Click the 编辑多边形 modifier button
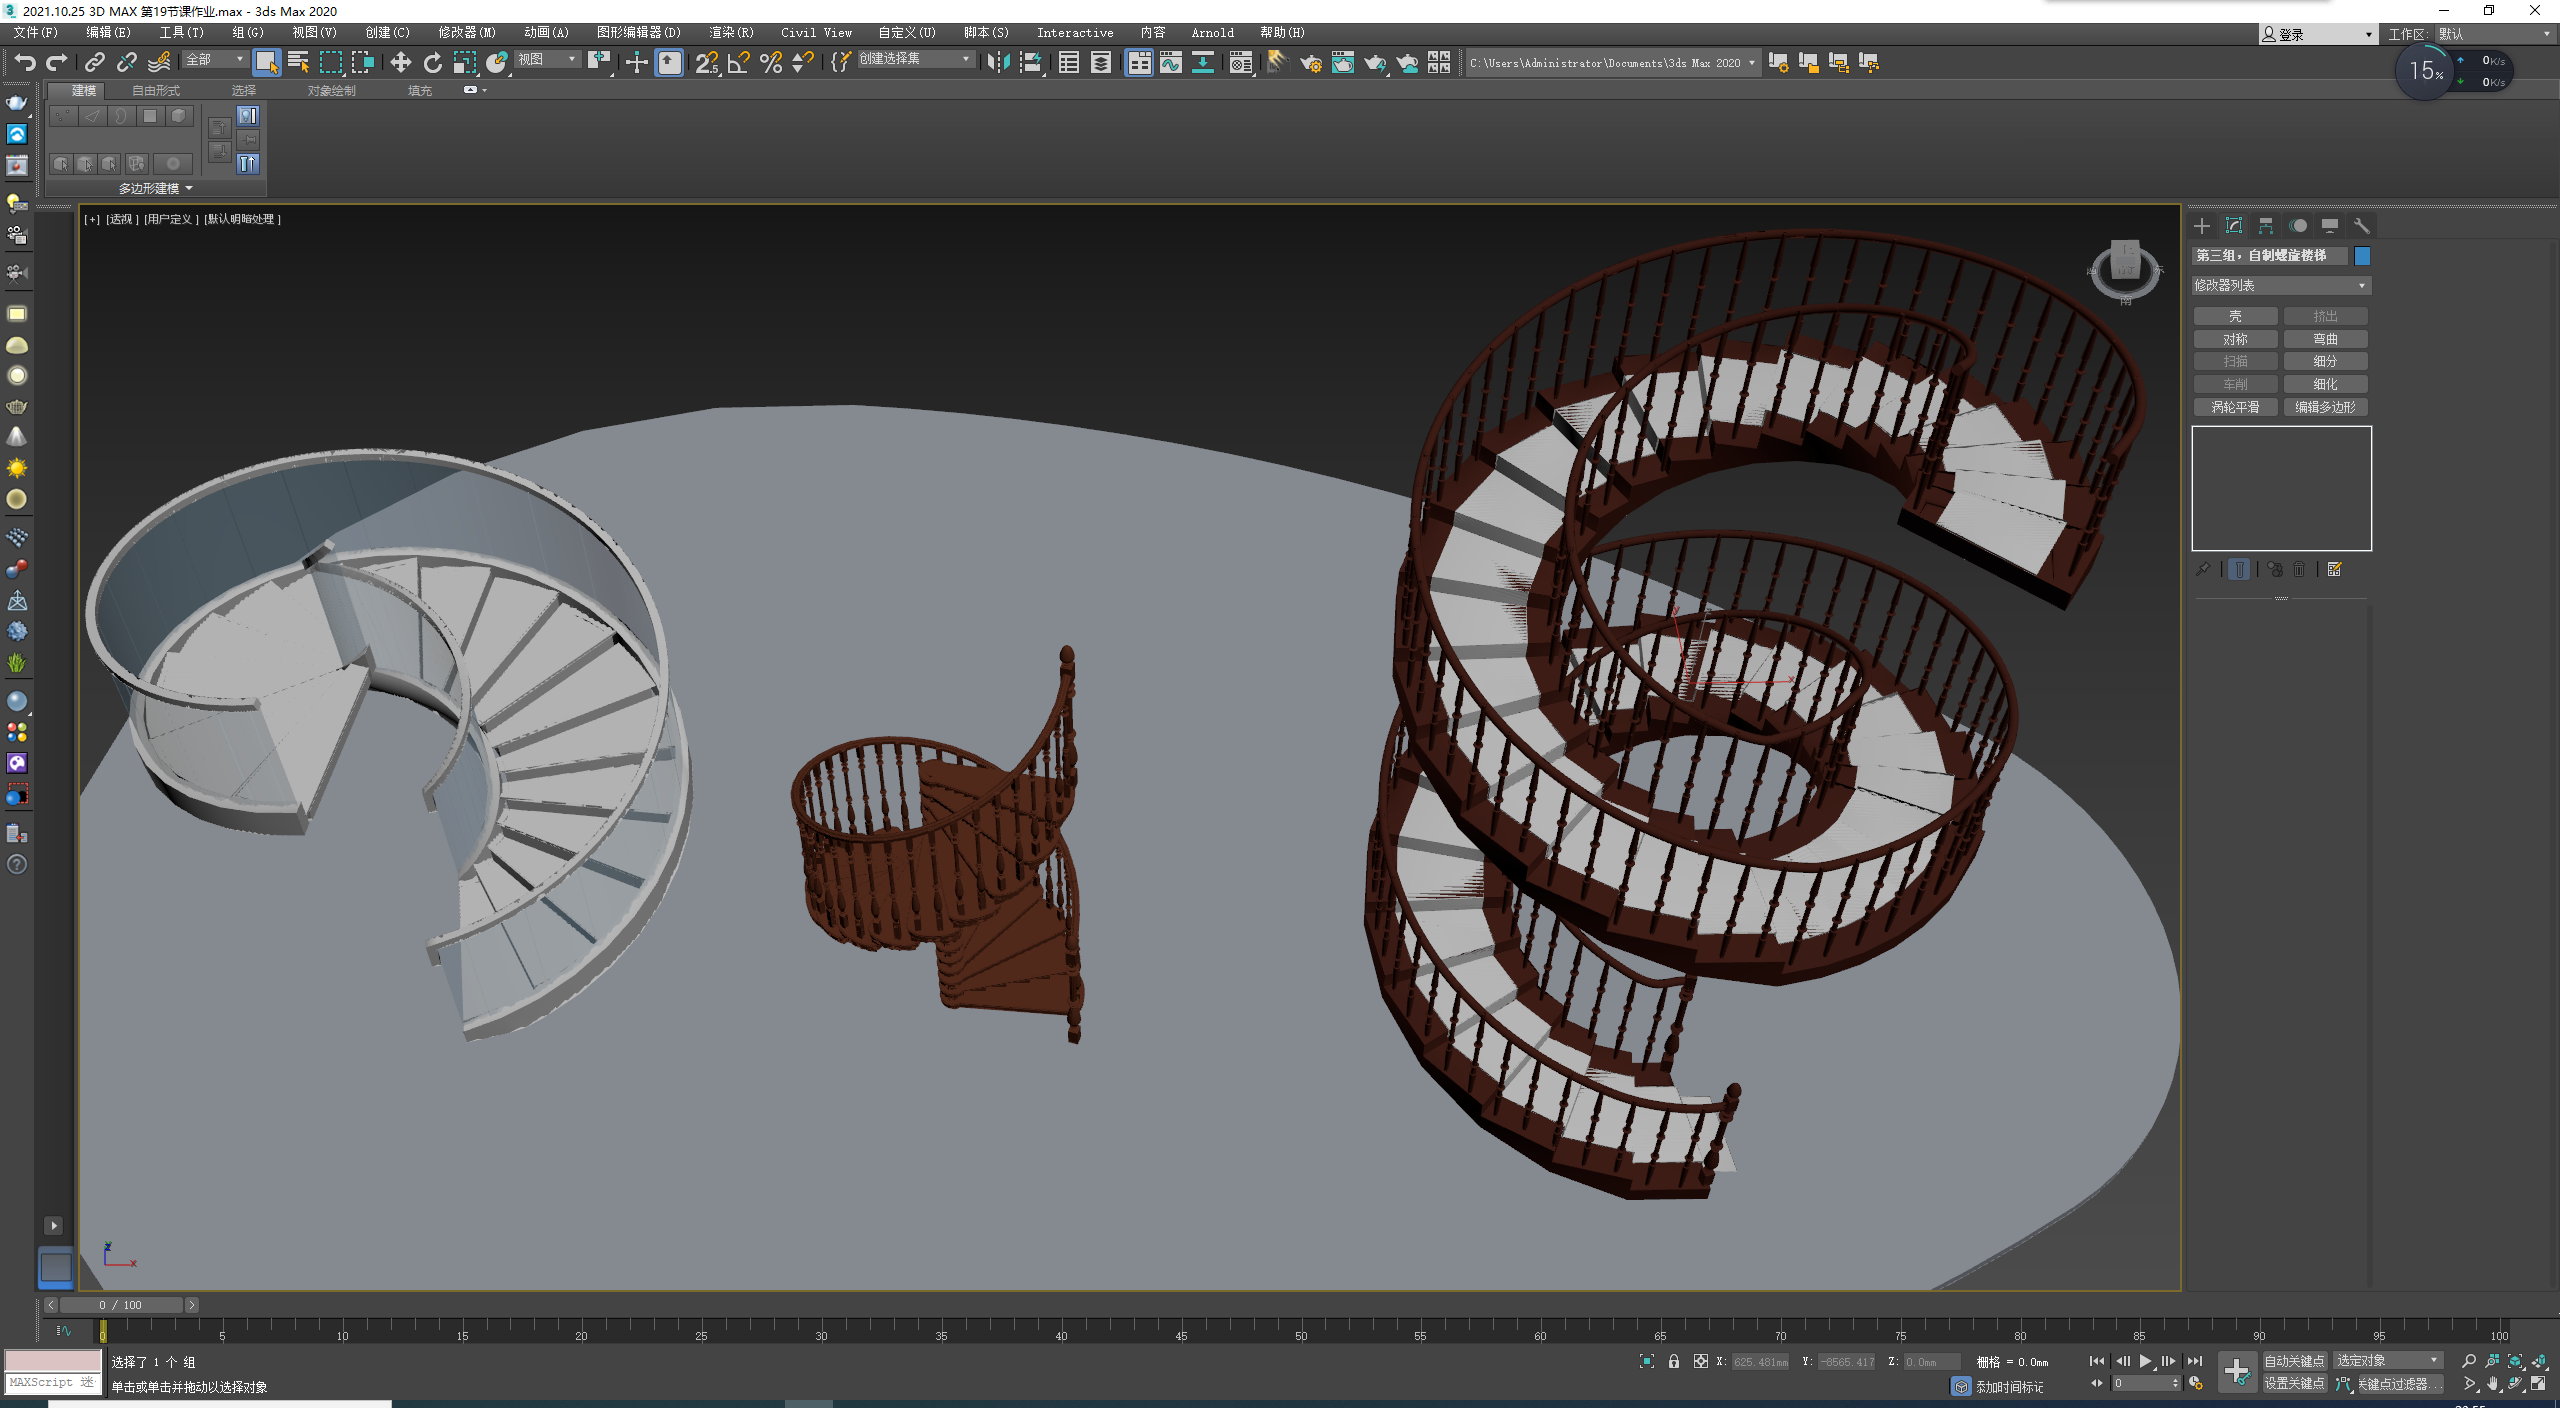Image resolution: width=2560 pixels, height=1408 pixels. tap(2325, 407)
